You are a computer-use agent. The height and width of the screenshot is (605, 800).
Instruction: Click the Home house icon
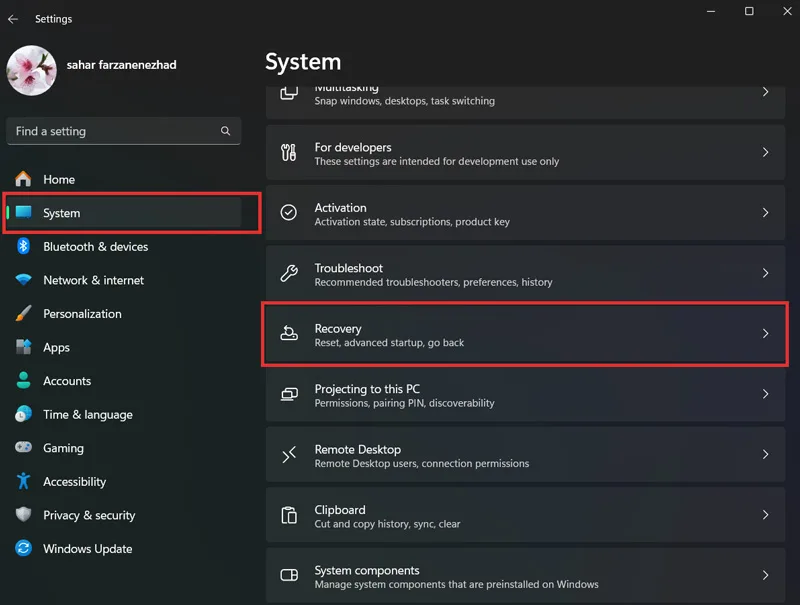23,179
